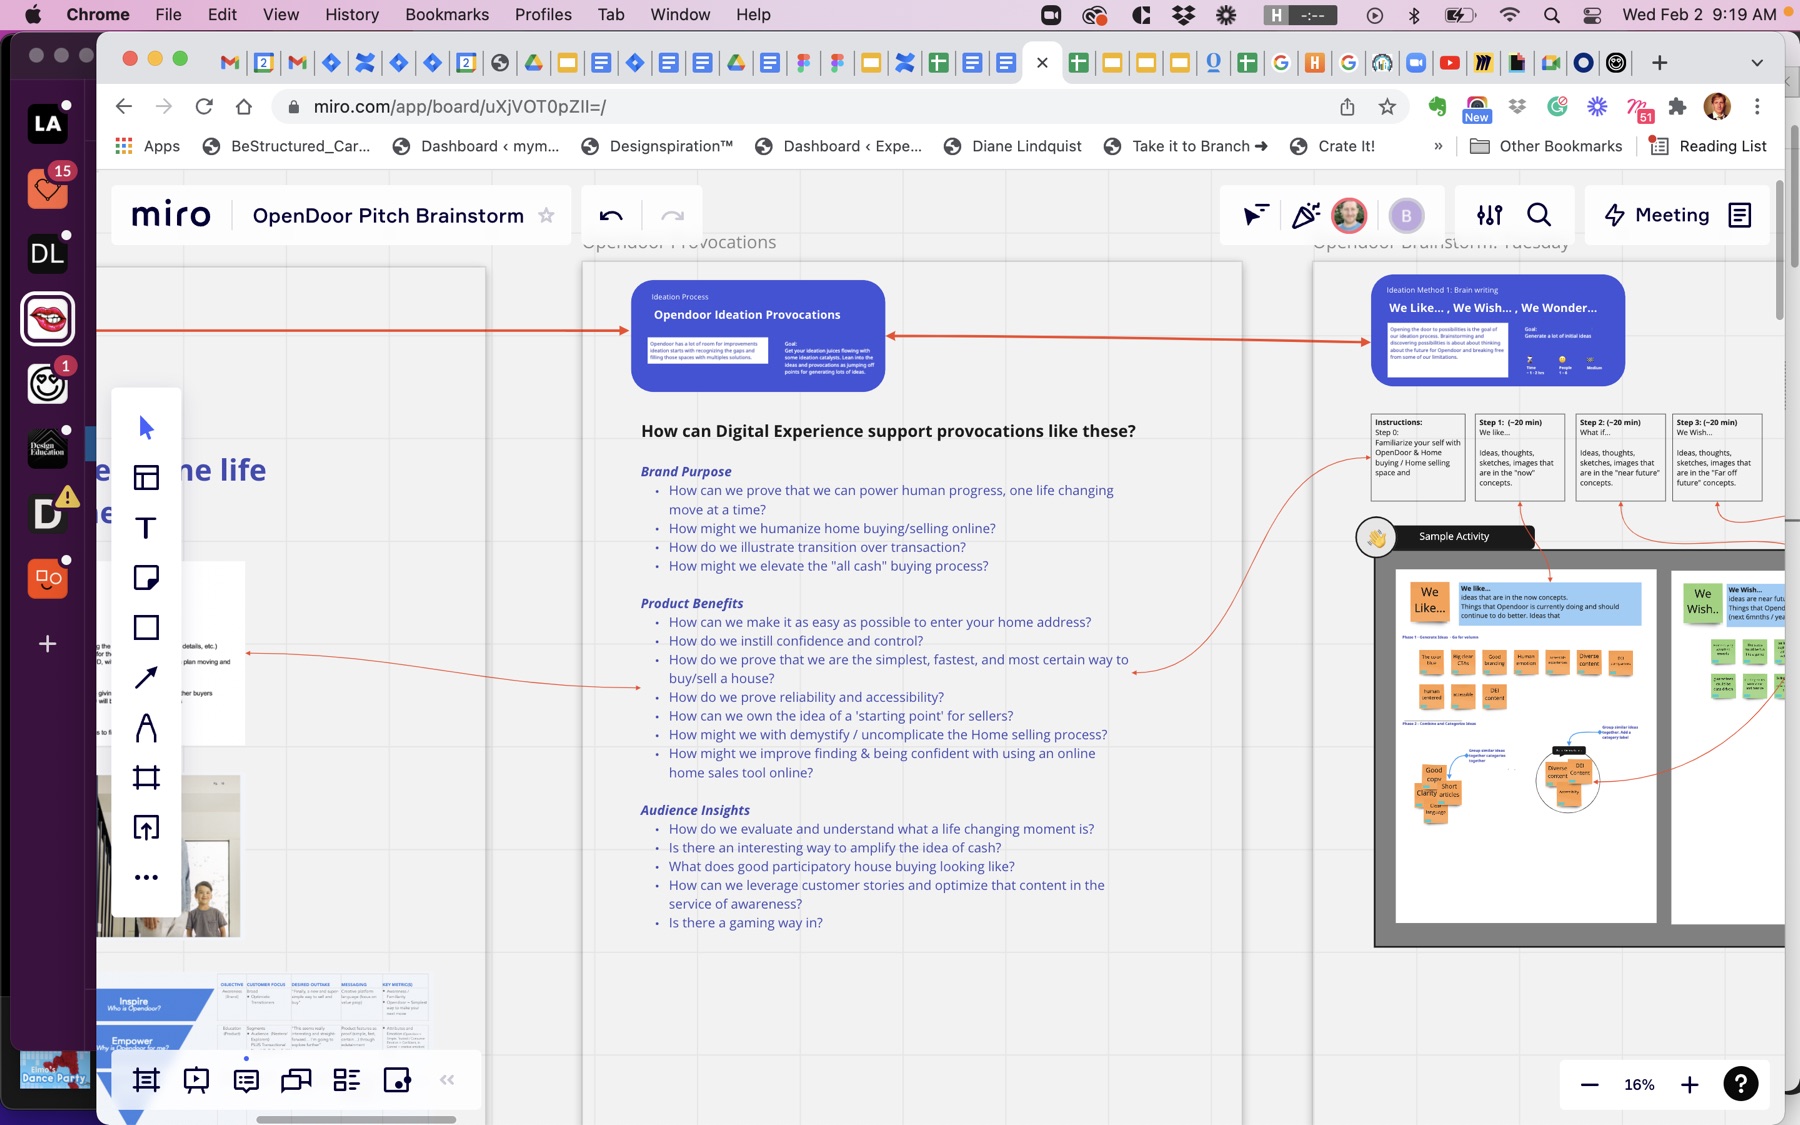Open the History menu
Screen dimensions: 1800x1125
click(x=352, y=14)
